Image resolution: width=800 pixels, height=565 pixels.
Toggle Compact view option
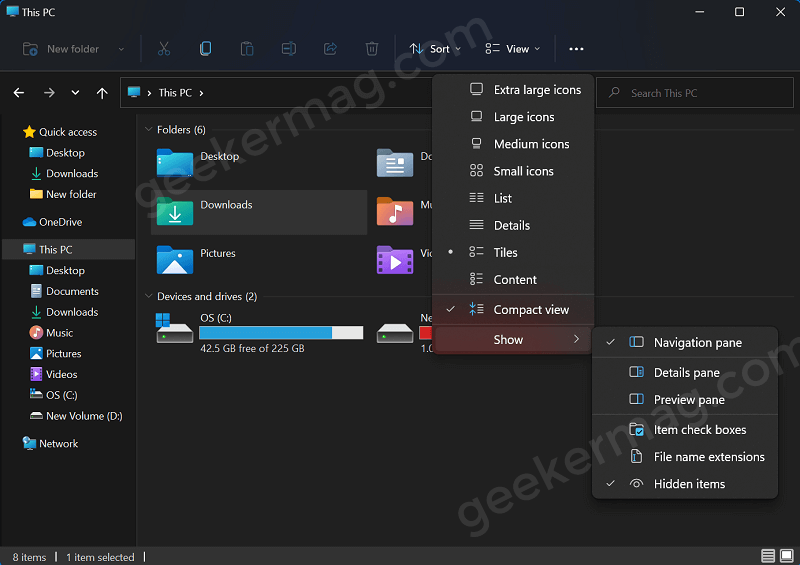(513, 310)
